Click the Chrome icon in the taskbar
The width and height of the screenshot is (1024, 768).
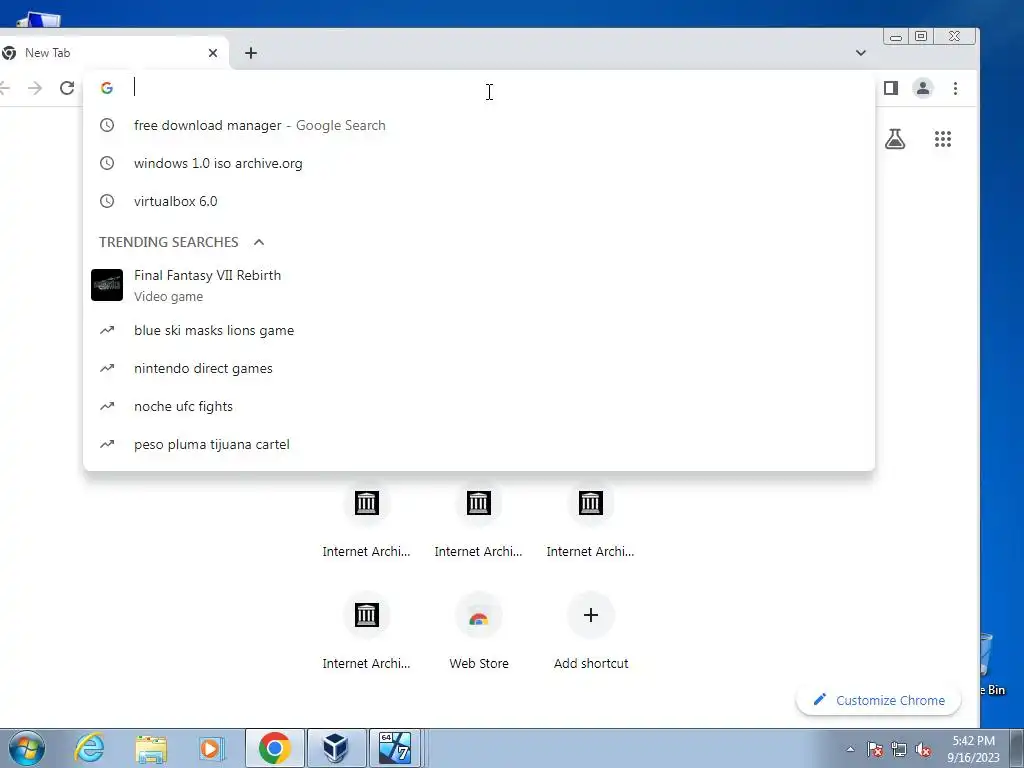pyautogui.click(x=275, y=748)
